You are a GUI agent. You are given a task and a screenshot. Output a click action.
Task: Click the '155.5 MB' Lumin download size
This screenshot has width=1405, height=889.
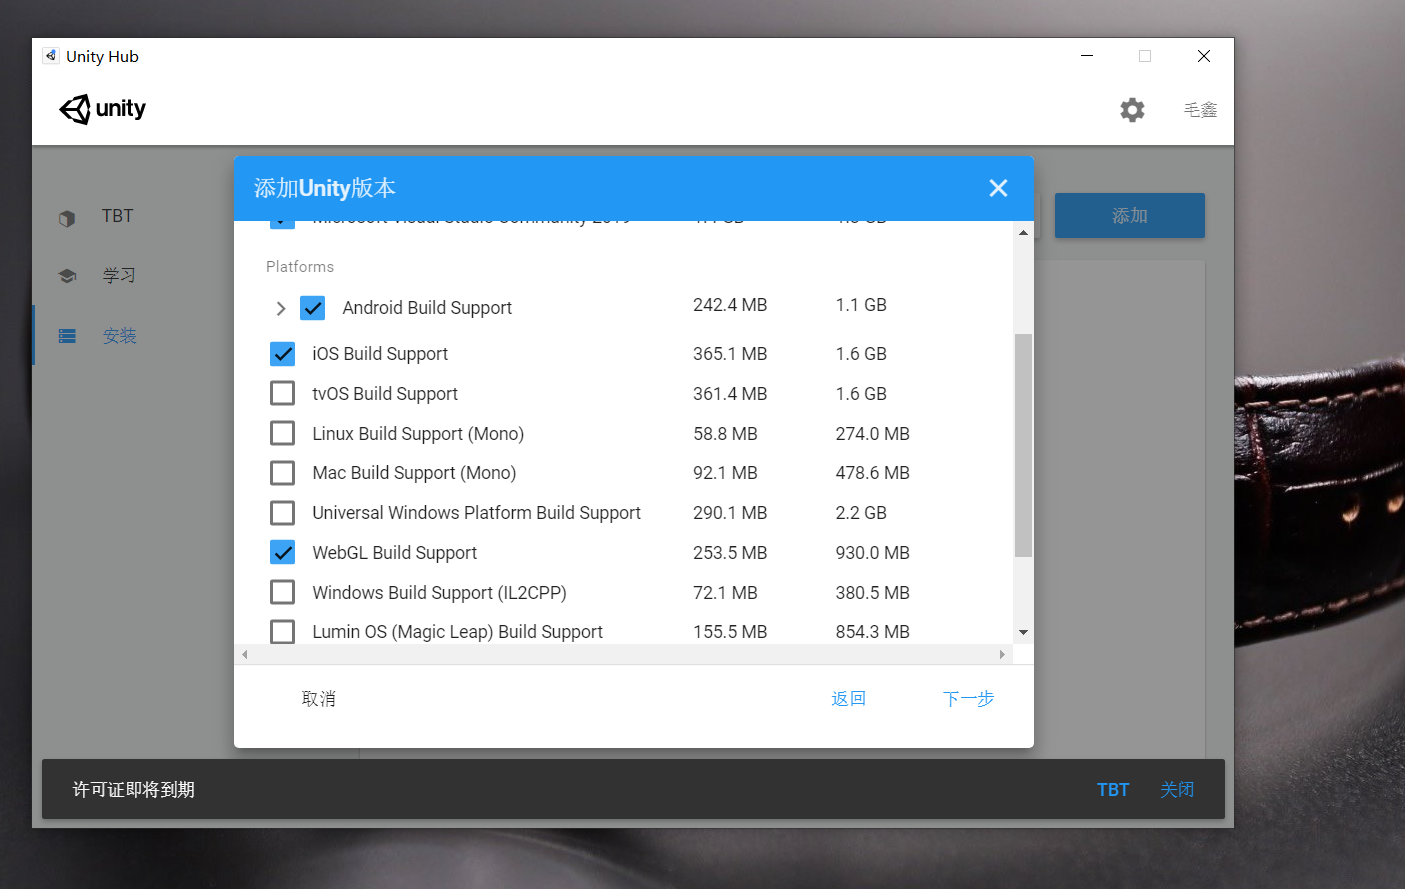730,632
